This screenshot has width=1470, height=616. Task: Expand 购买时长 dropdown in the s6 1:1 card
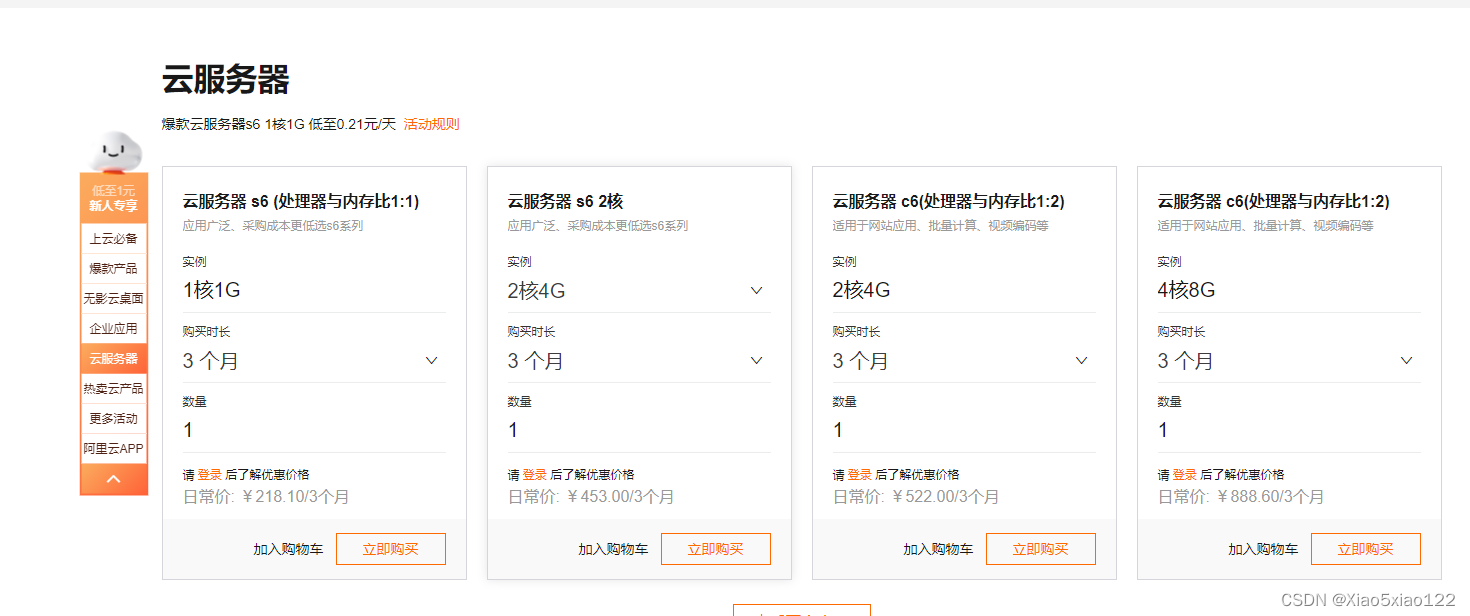pos(314,361)
